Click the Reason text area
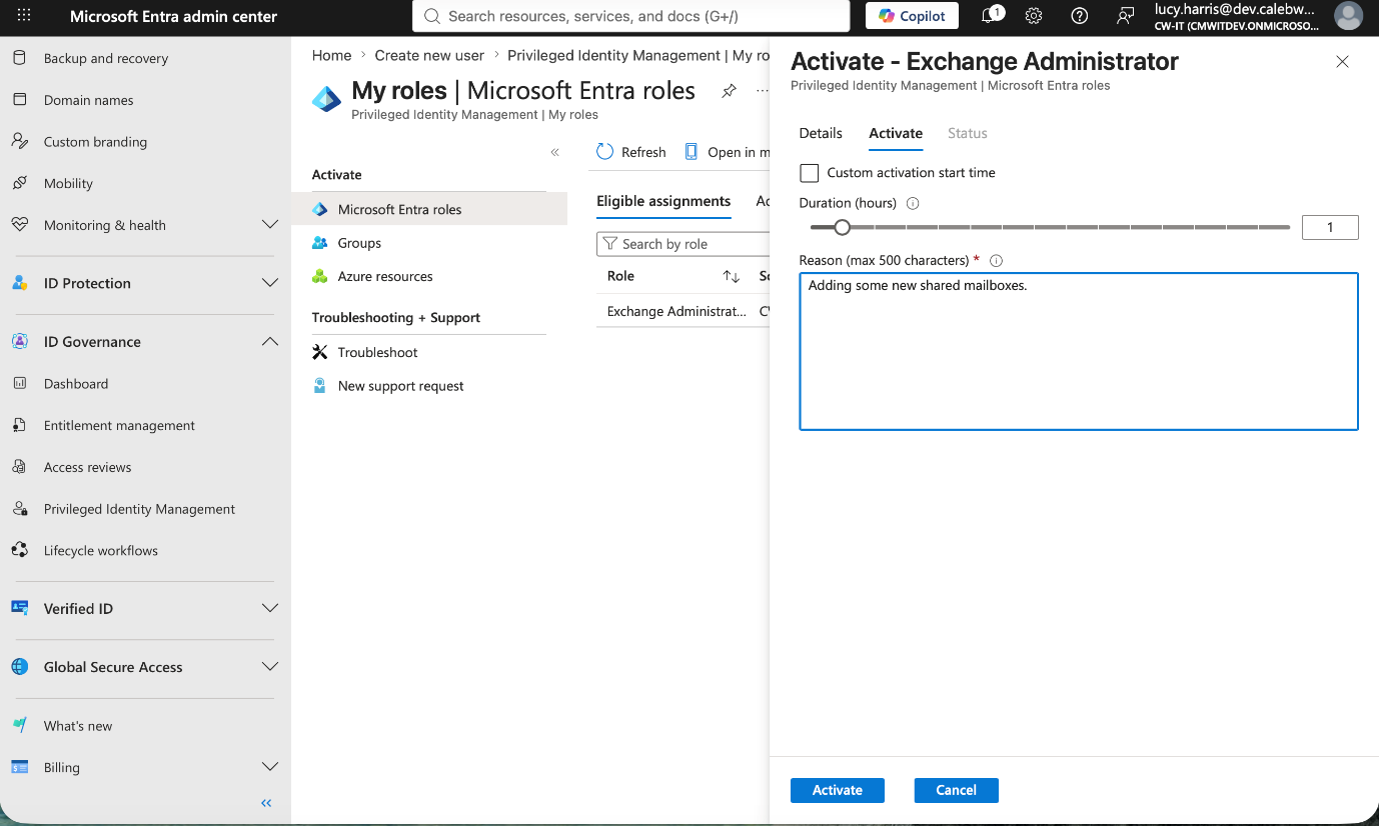Viewport: 1379px width, 826px height. pos(1079,351)
